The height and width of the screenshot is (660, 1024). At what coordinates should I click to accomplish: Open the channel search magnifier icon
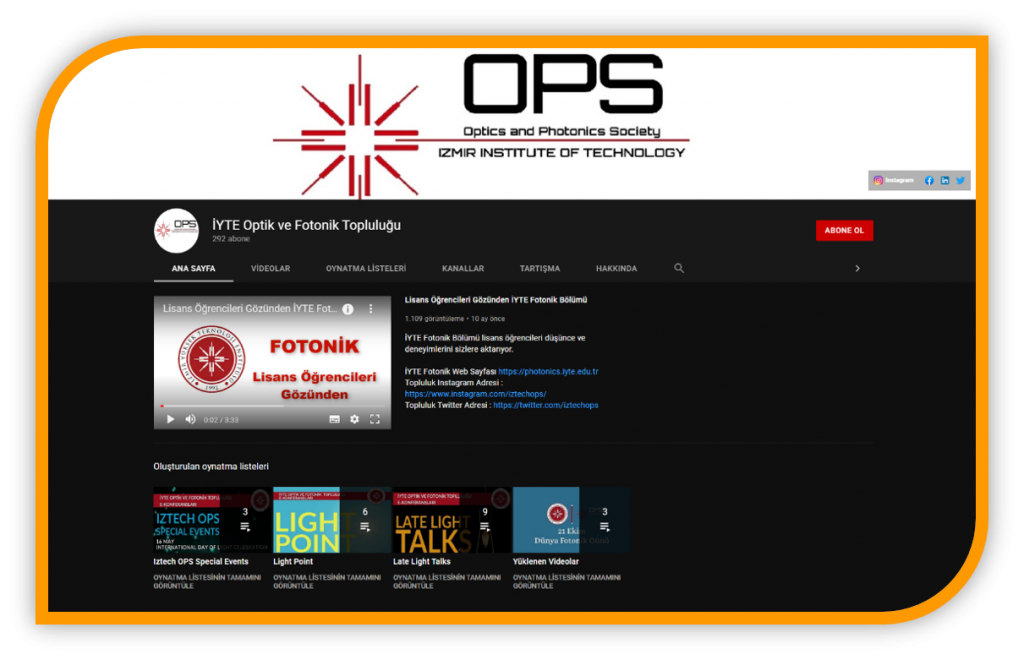point(679,268)
